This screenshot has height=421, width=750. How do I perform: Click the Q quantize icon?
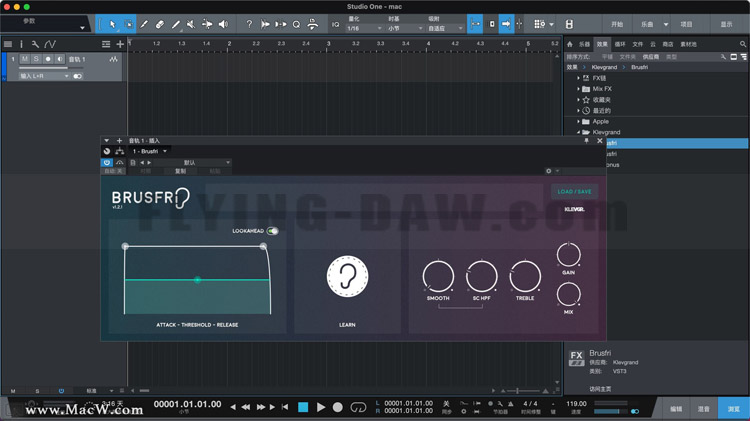pos(296,24)
